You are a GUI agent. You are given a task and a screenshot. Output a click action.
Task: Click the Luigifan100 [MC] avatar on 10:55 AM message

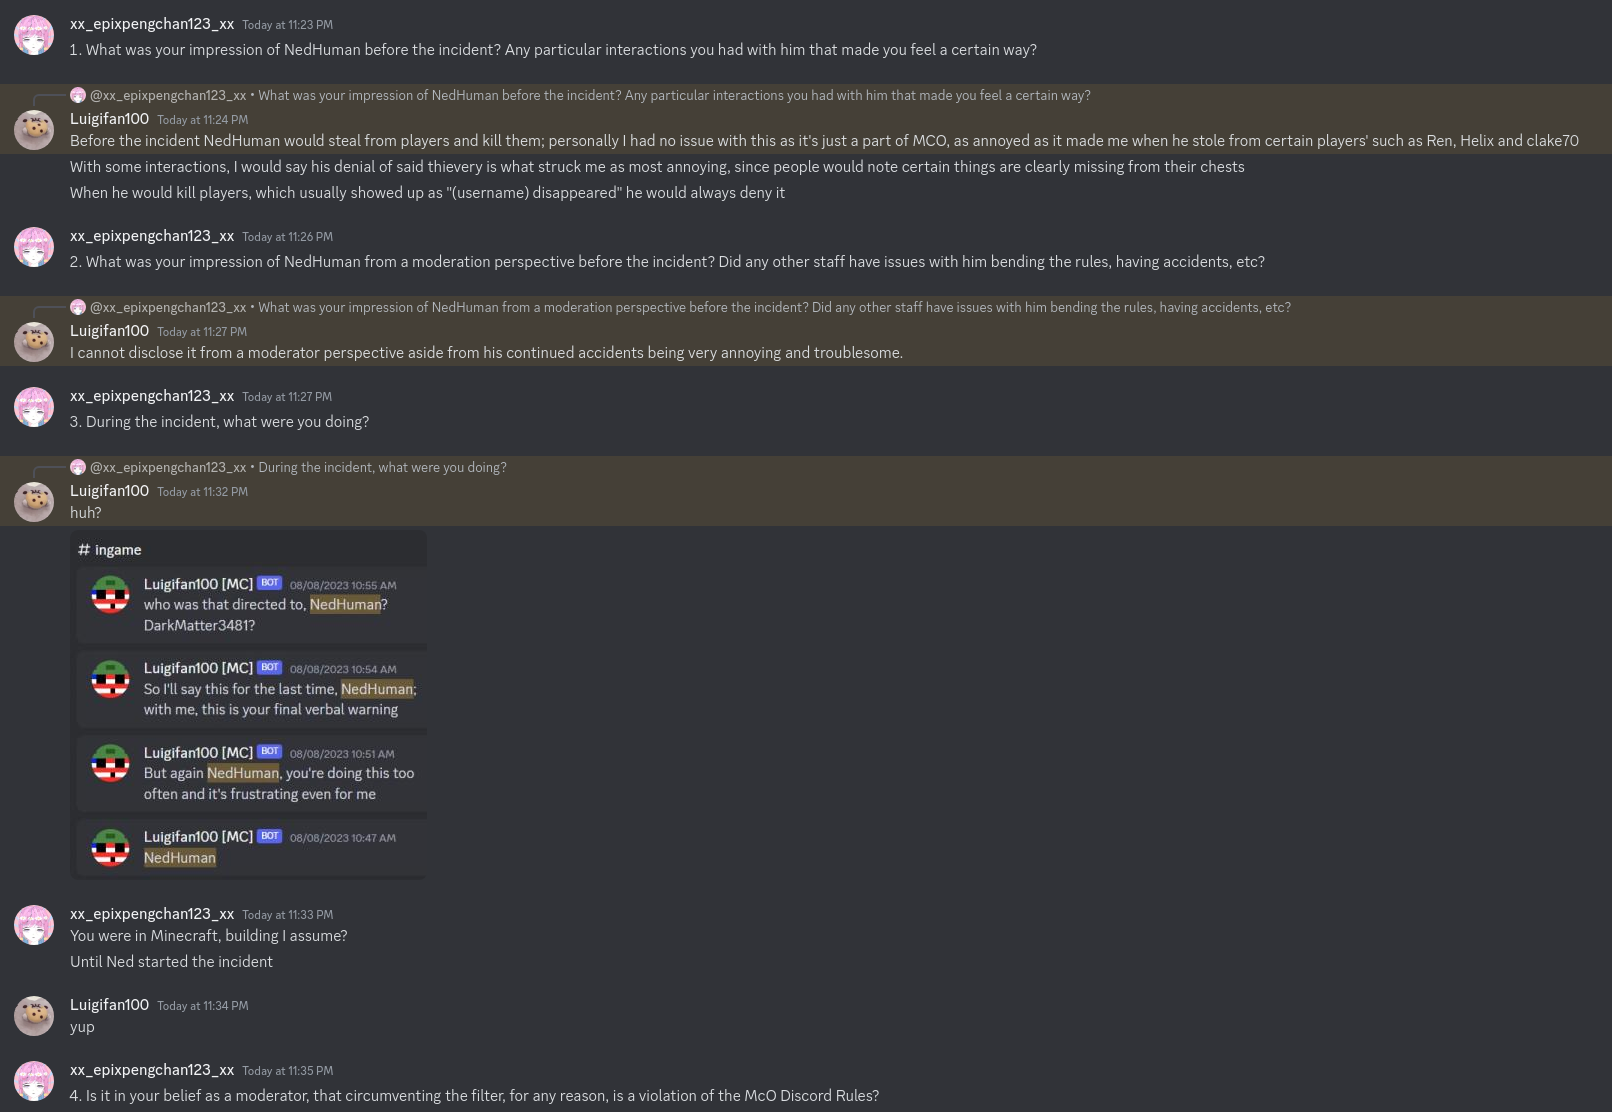pyautogui.click(x=110, y=594)
